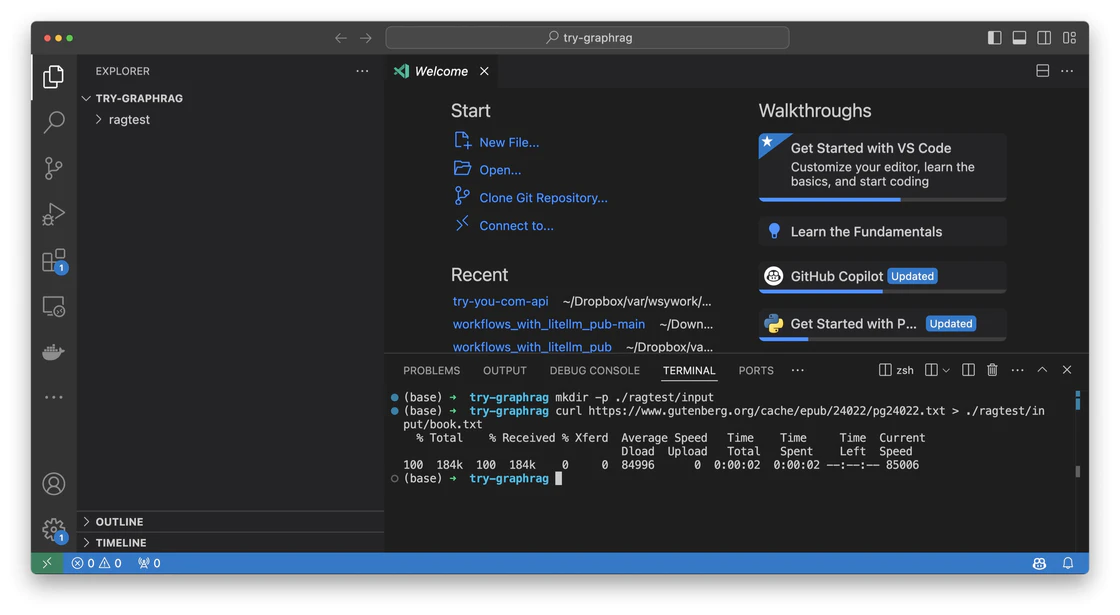Open notifications bell in status bar

1068,563
